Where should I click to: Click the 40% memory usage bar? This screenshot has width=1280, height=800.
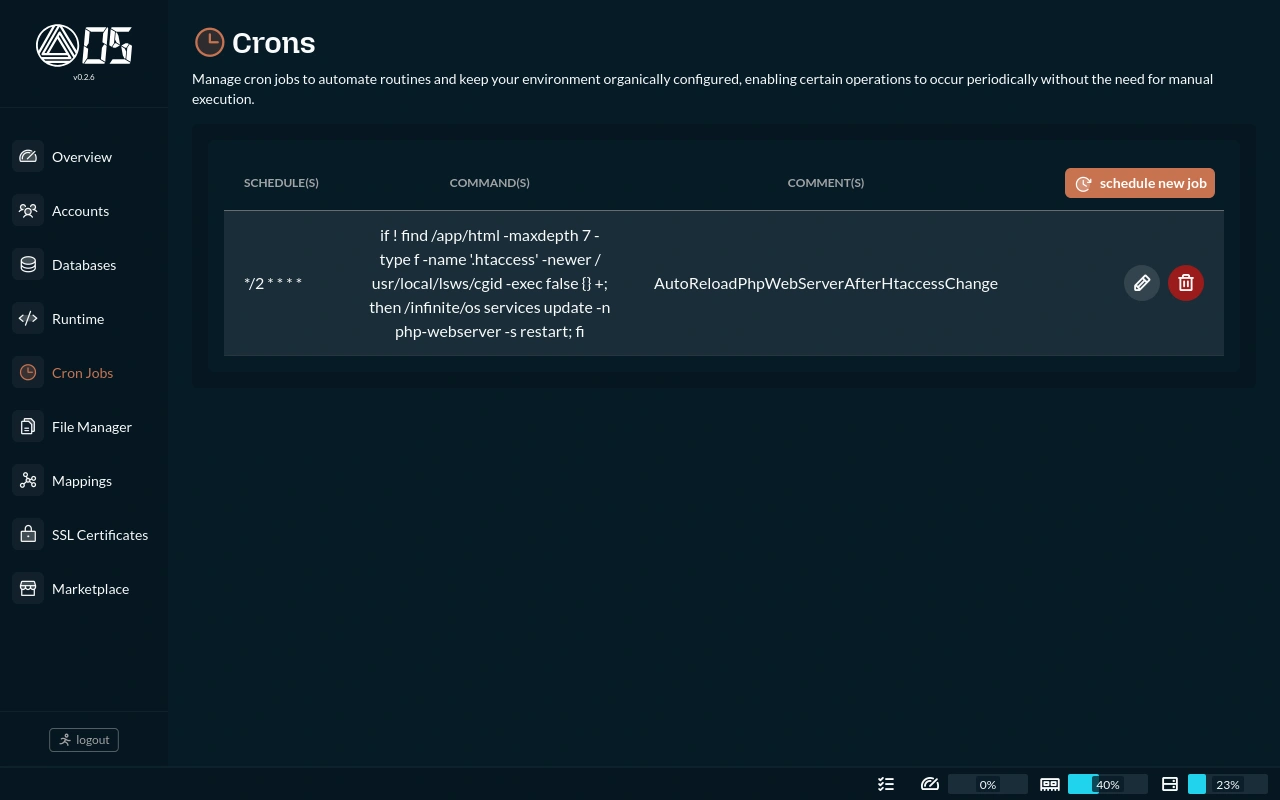tap(1107, 784)
